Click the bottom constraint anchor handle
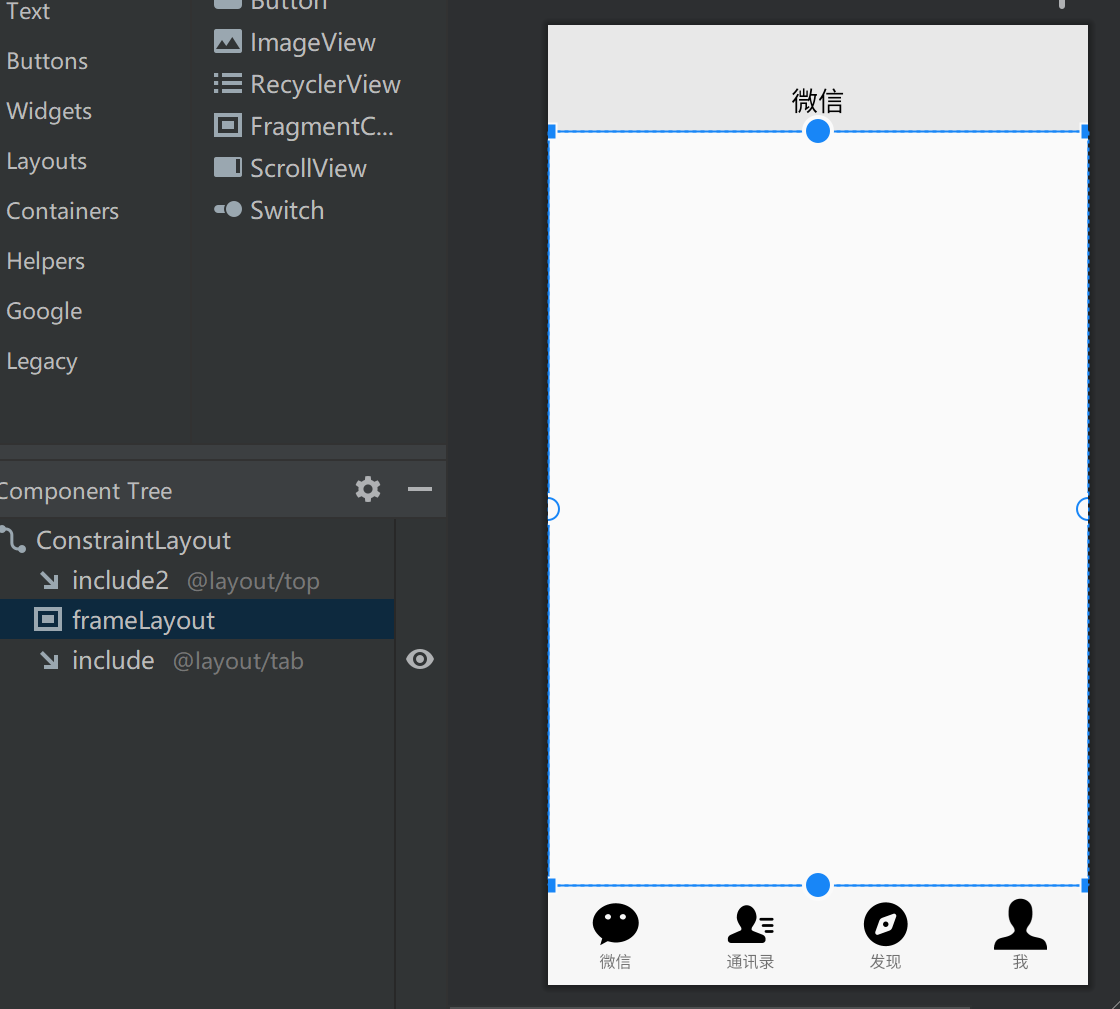This screenshot has width=1120, height=1009. (x=818, y=885)
